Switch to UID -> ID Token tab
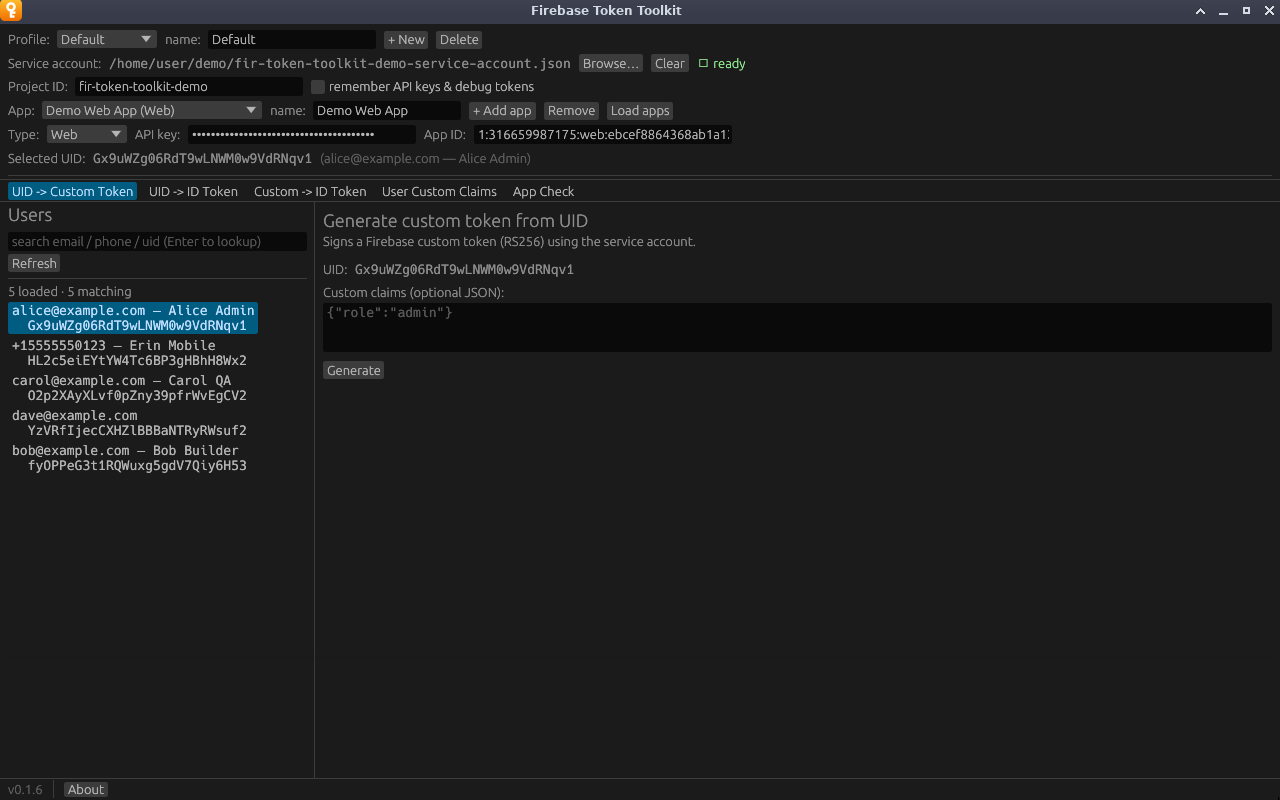Screen dimensions: 1280x800 point(193,191)
